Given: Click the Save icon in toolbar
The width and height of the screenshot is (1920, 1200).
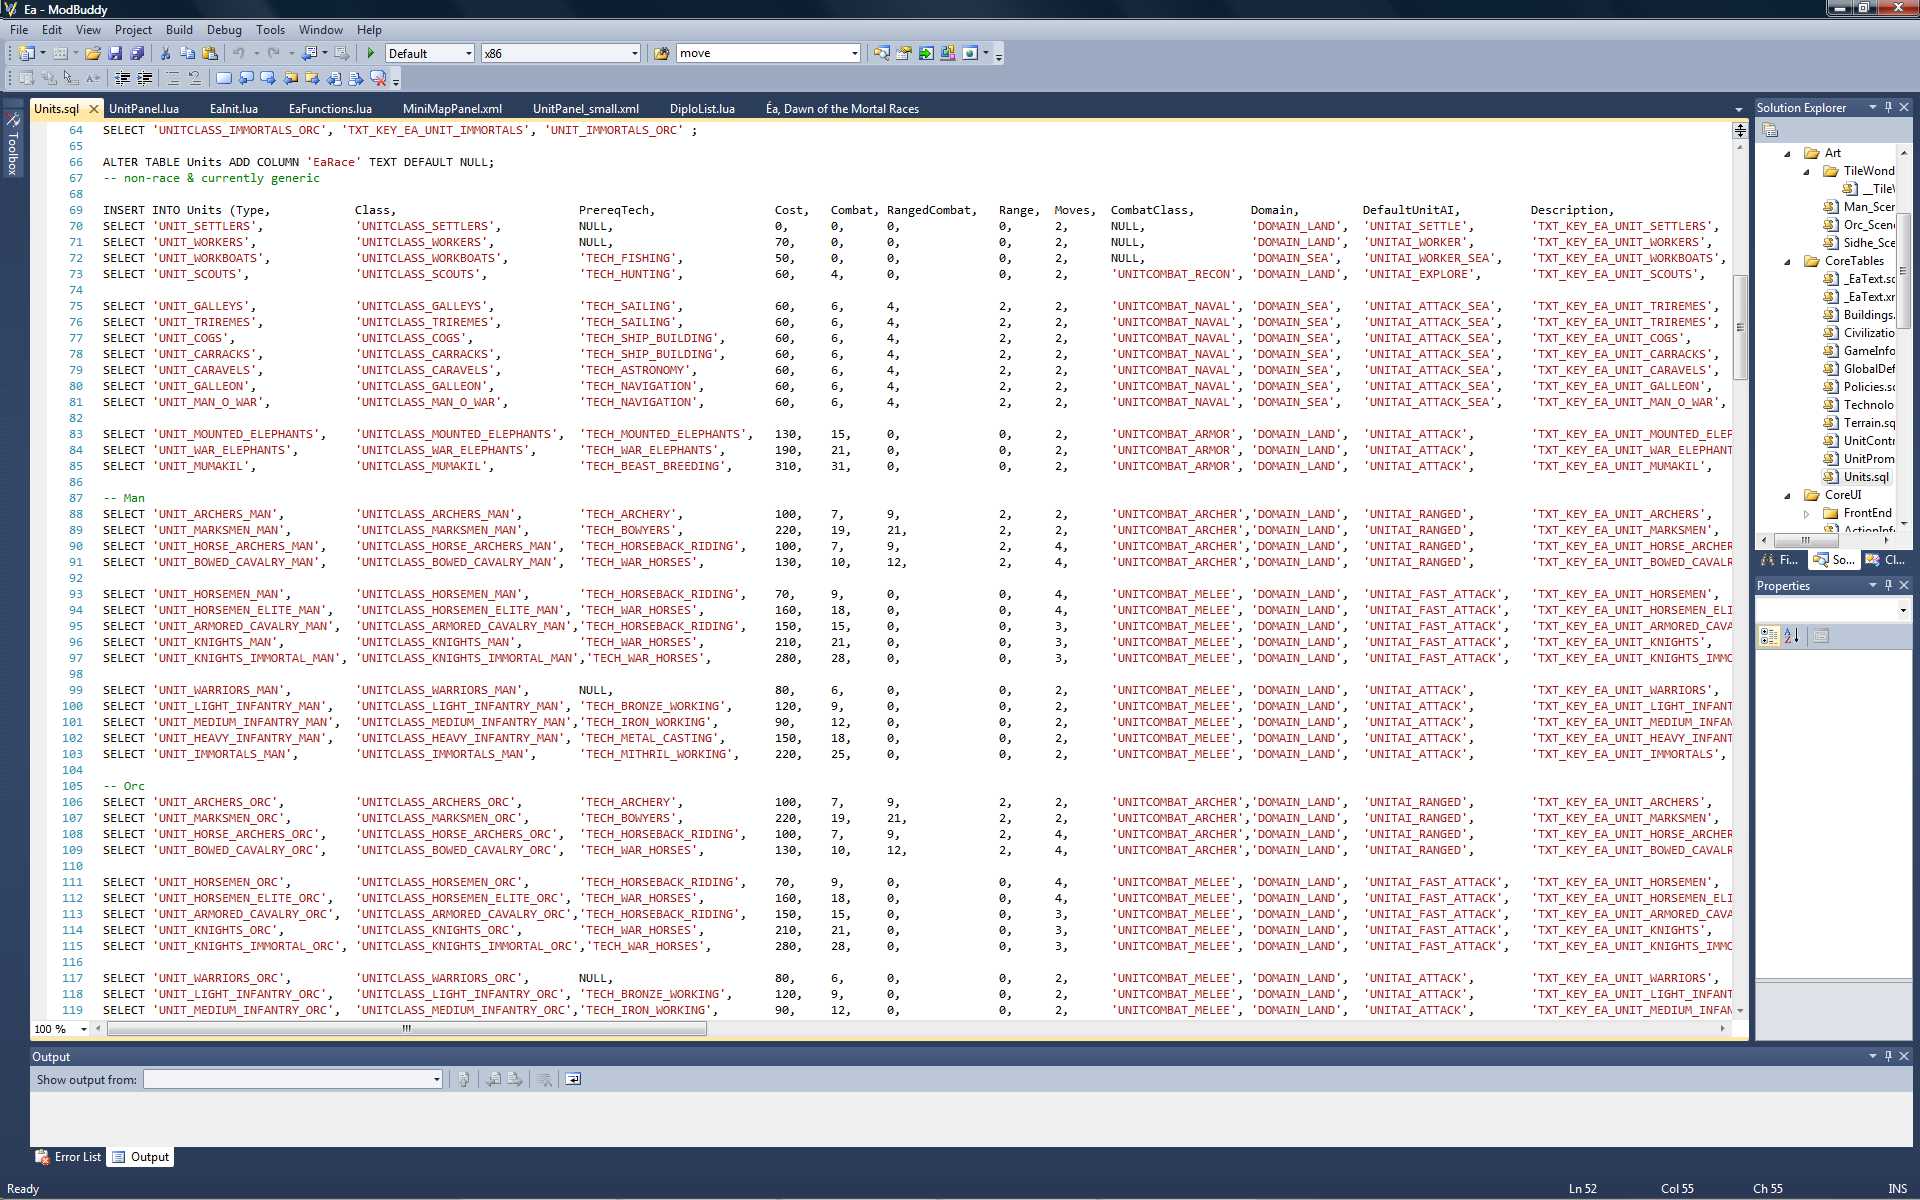Looking at the screenshot, I should point(115,53).
